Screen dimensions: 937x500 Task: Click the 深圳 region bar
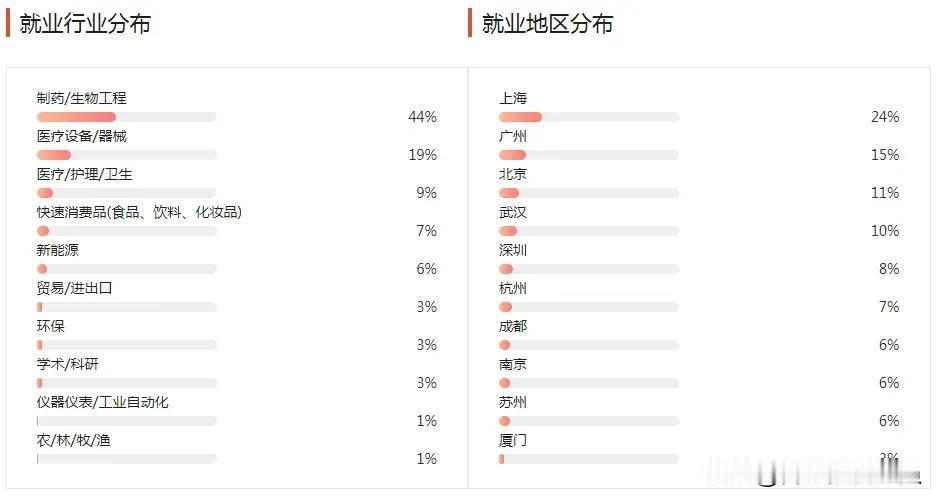589,269
